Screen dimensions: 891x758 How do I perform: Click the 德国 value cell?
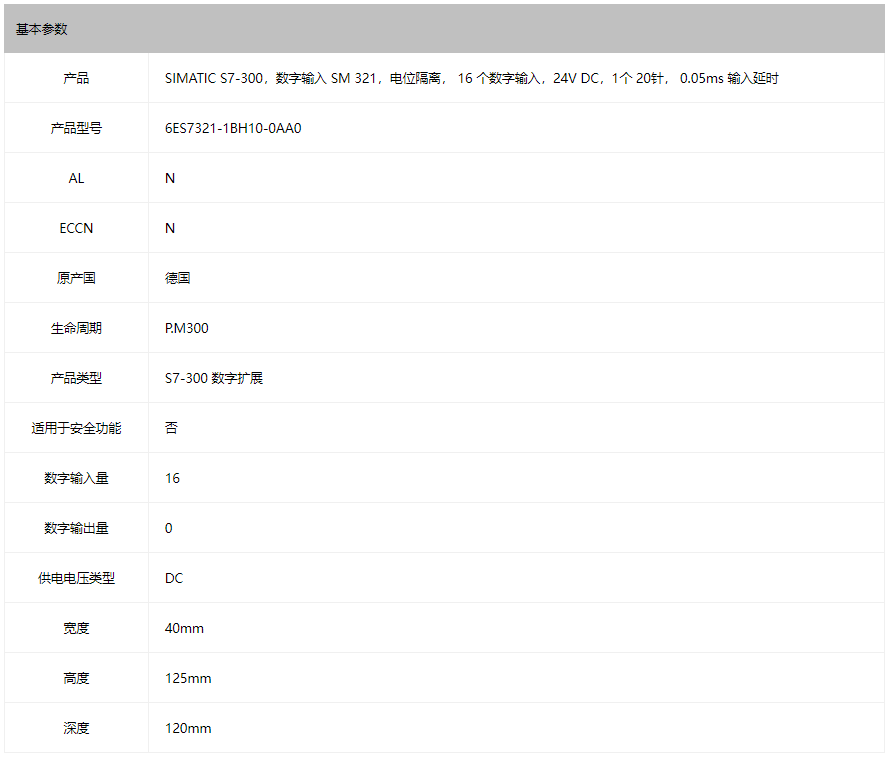tap(517, 278)
